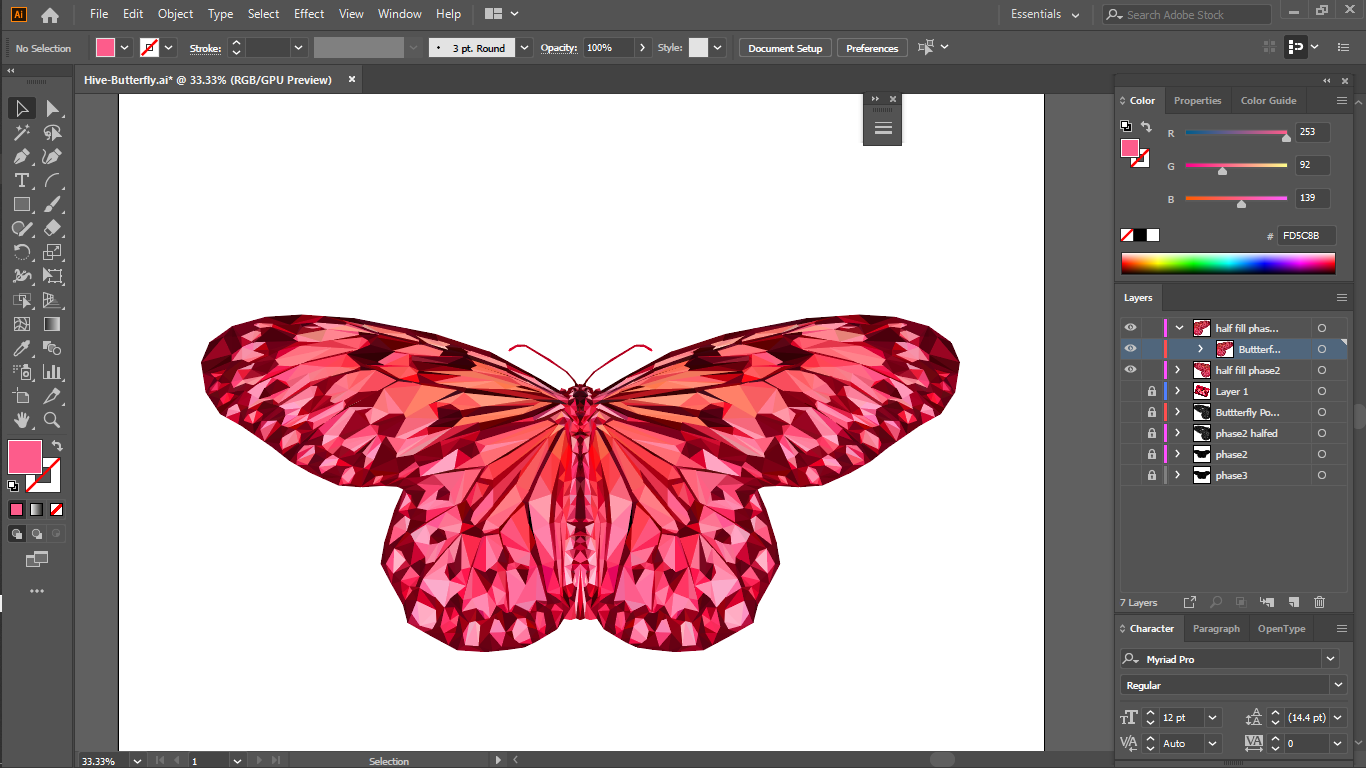
Task: Open the Layers panel menu
Action: (1342, 298)
